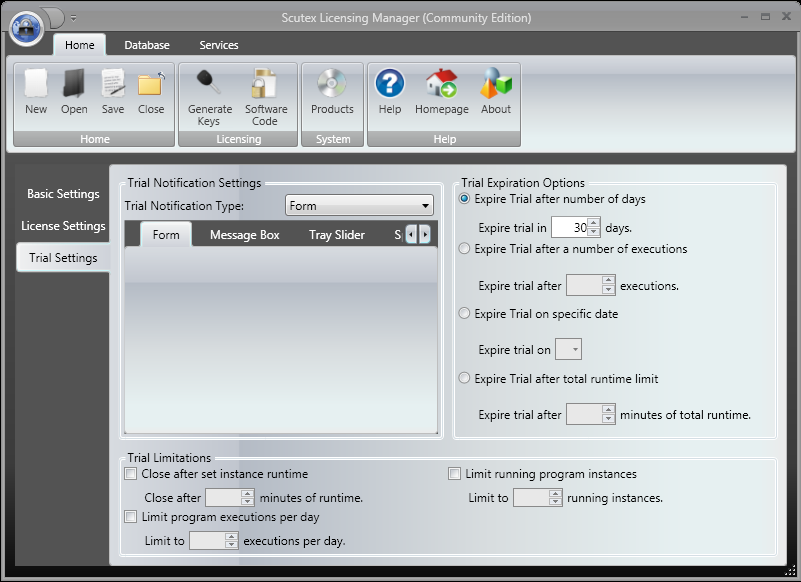This screenshot has width=801, height=582.
Task: Minimize the Scutex Licensing Manager window
Action: pos(744,17)
